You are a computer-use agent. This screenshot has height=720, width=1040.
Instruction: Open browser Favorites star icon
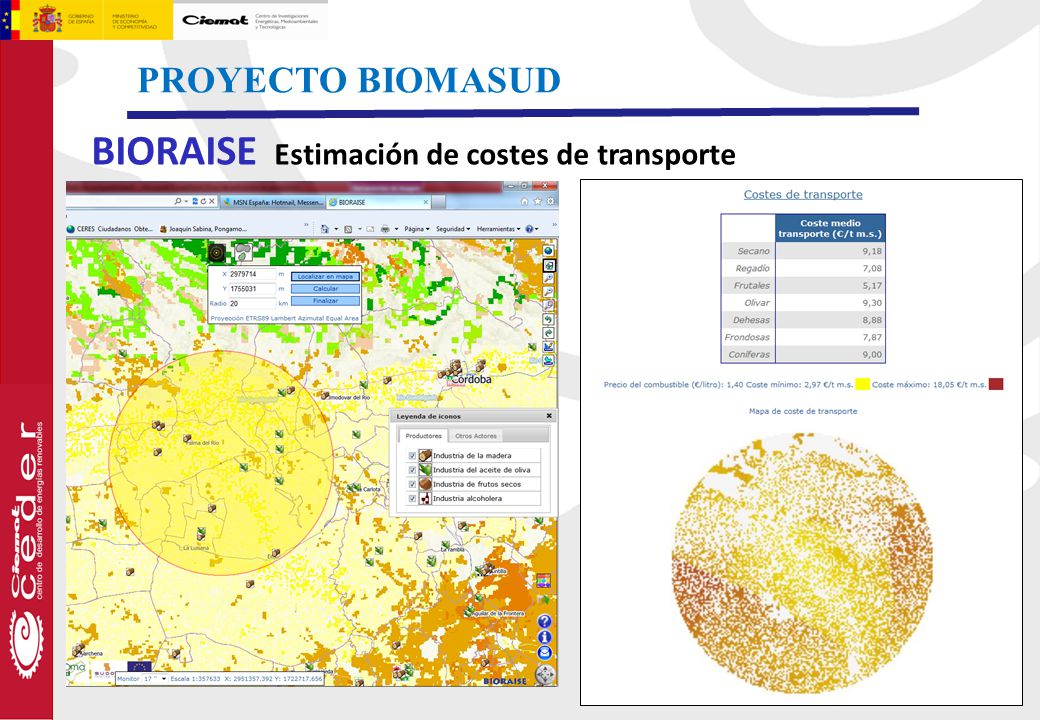[x=537, y=202]
